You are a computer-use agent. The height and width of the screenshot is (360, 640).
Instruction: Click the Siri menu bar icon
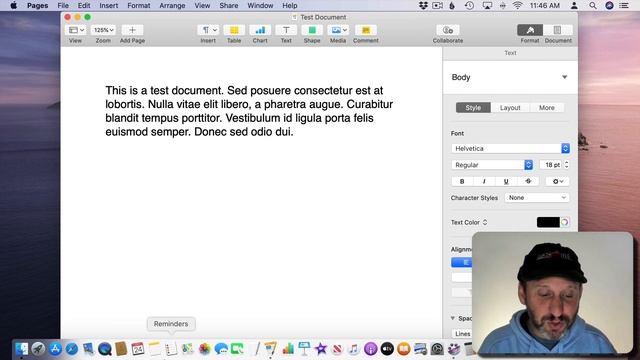coord(609,5)
